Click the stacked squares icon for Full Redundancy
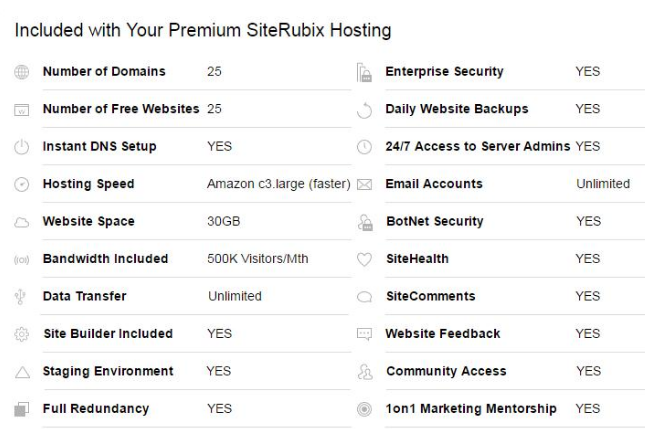 (x=21, y=409)
